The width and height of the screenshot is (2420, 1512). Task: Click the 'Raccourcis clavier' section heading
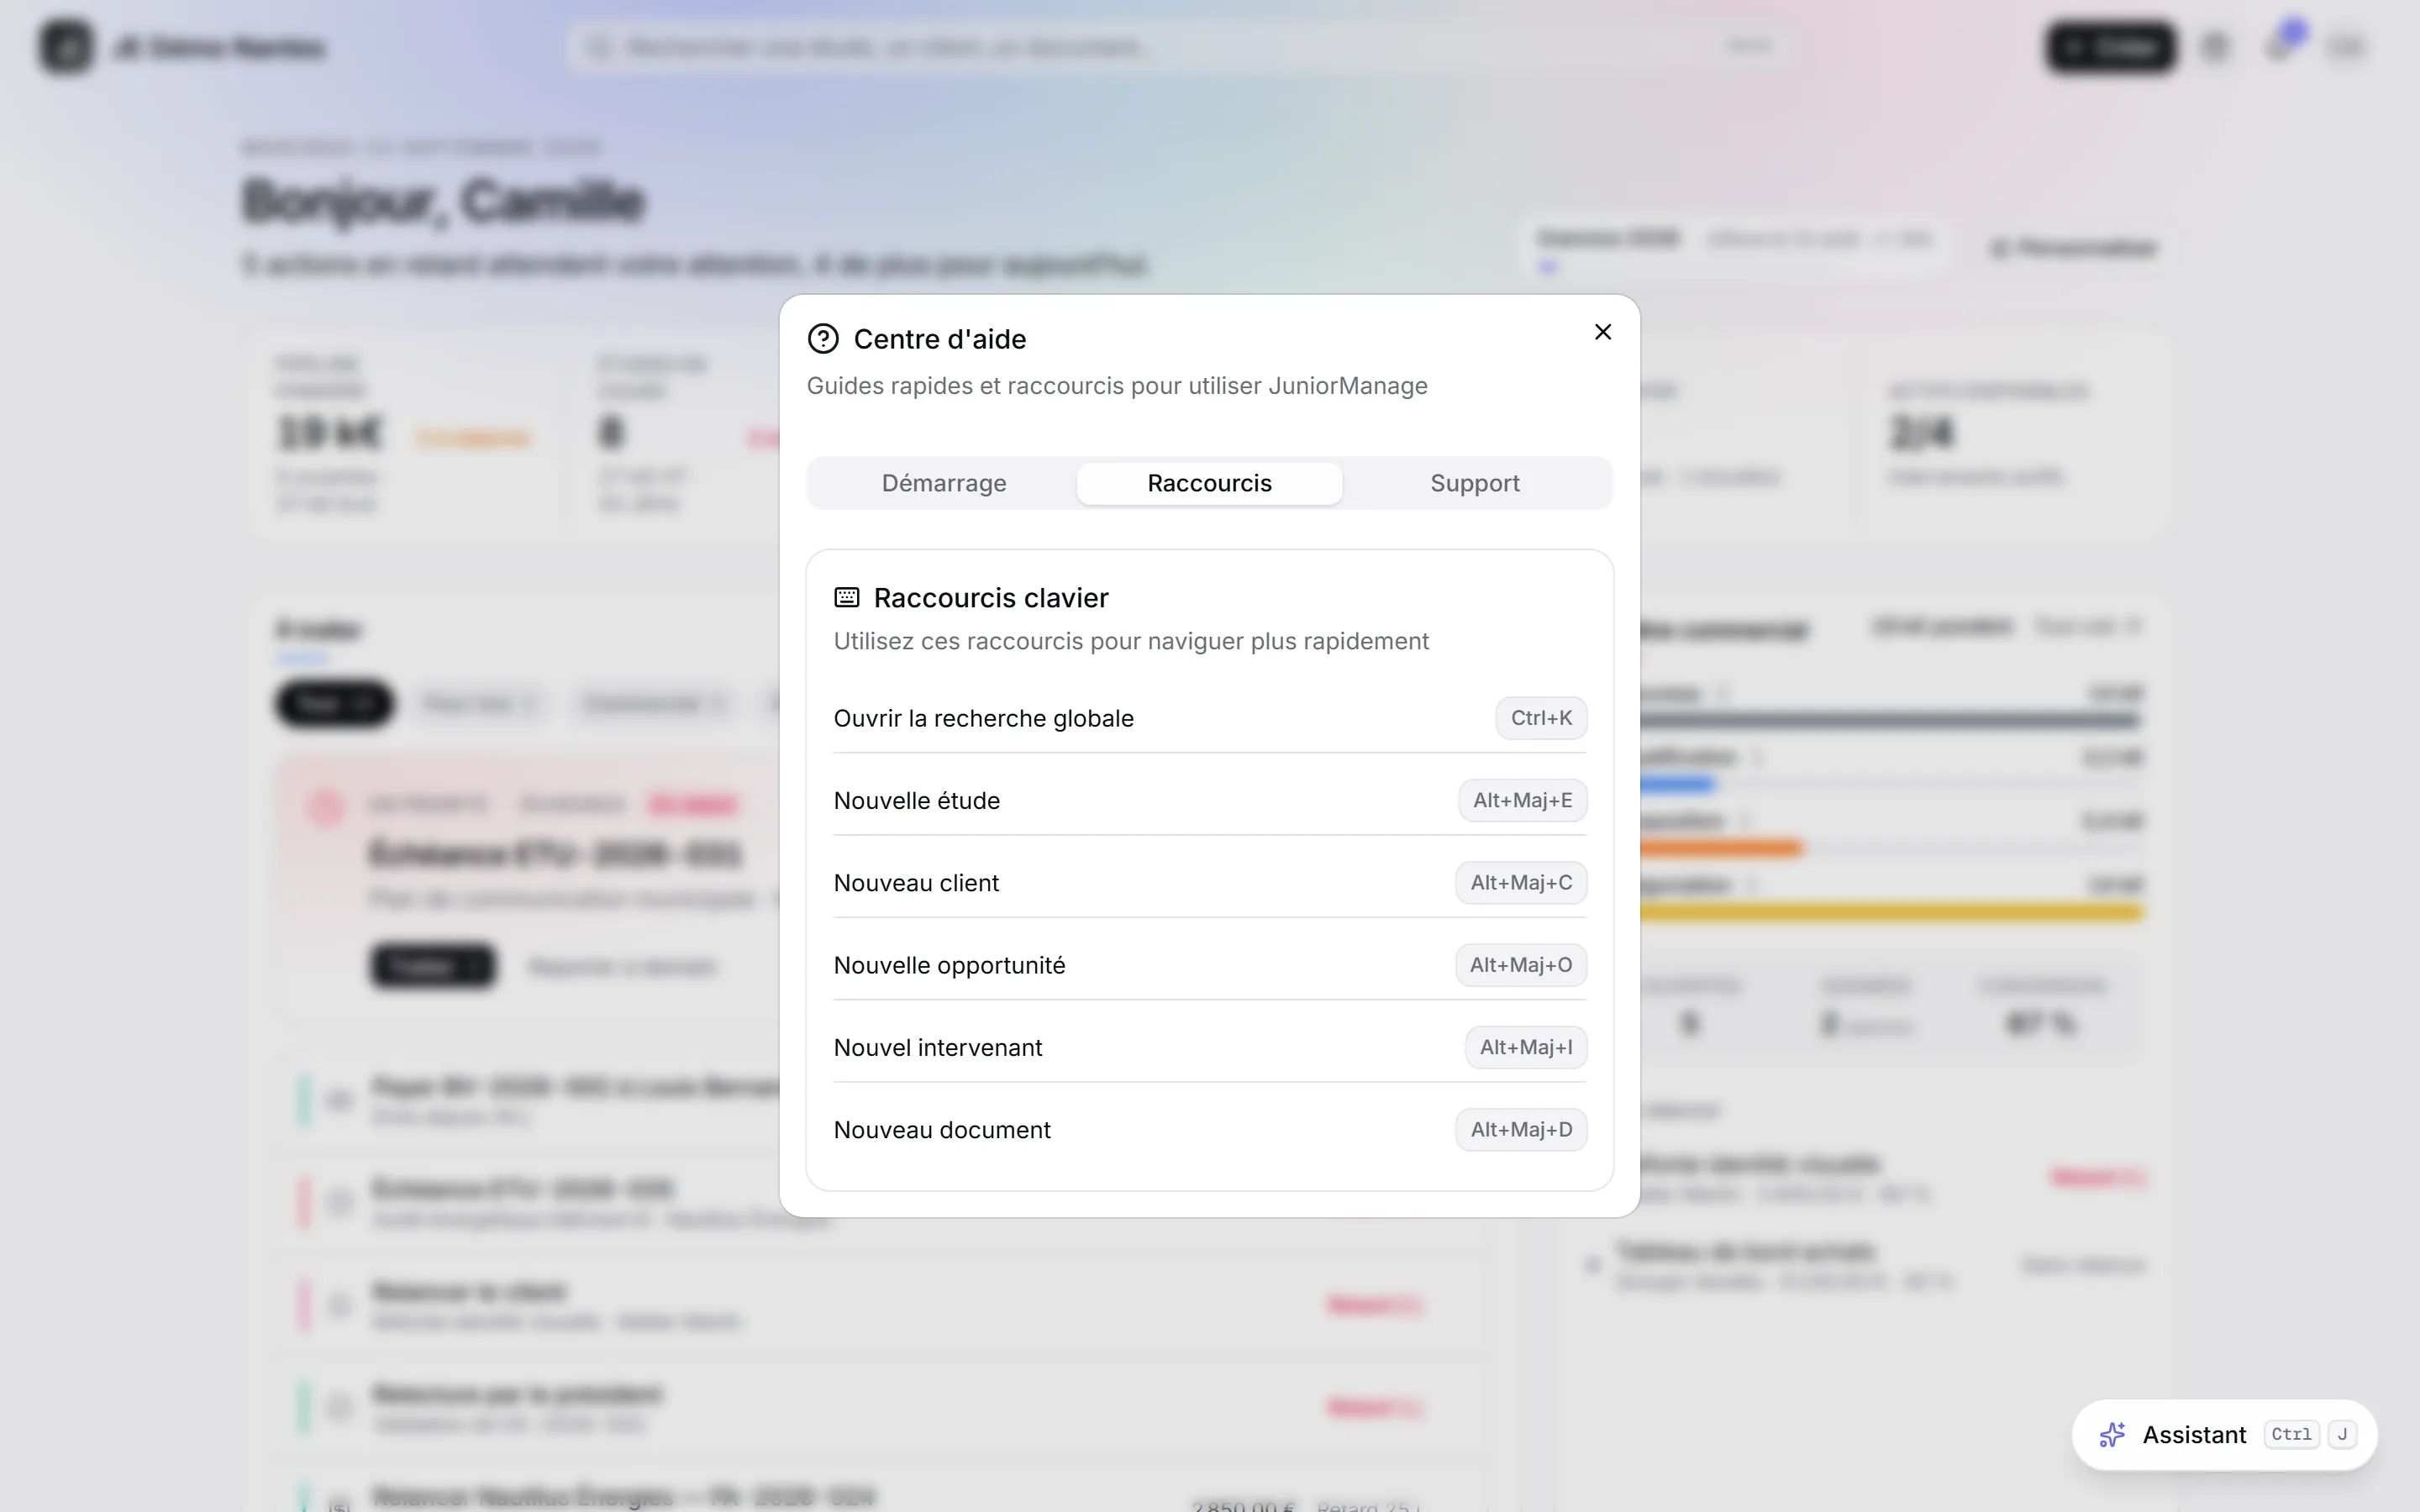[991, 598]
